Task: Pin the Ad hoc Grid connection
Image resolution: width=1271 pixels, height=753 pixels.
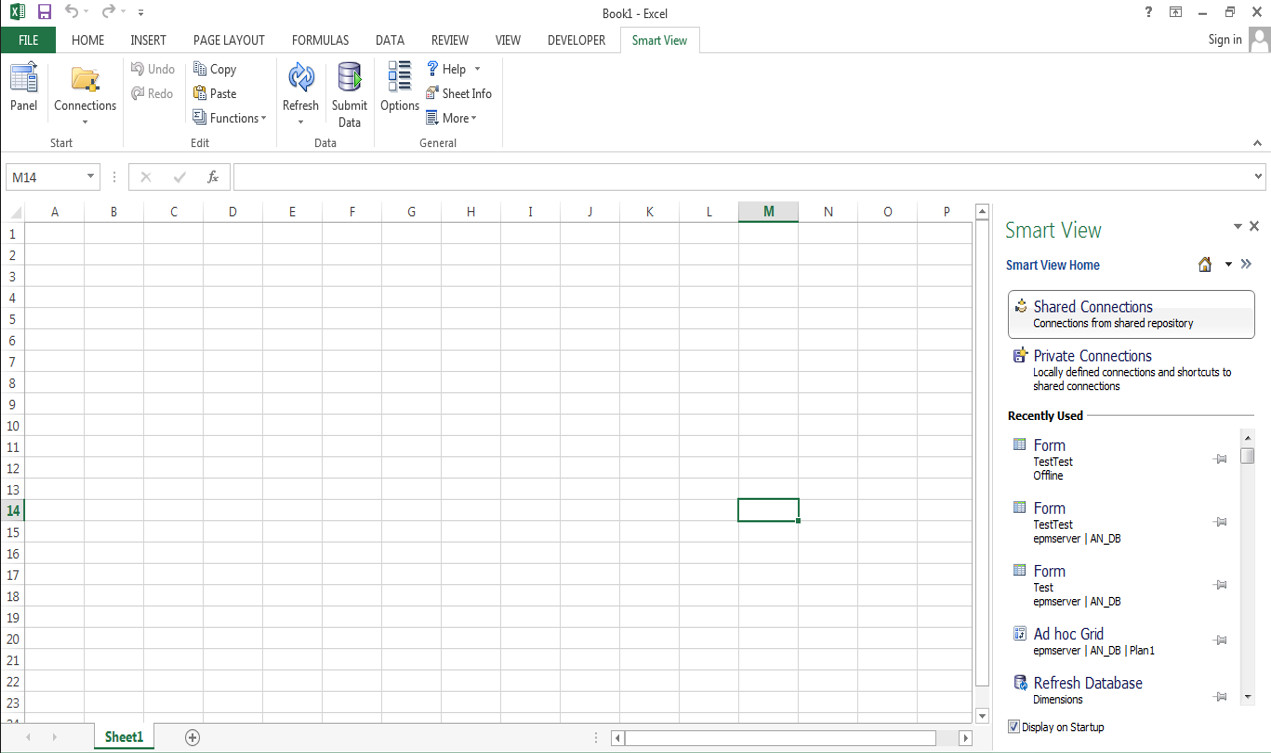Action: (x=1220, y=640)
